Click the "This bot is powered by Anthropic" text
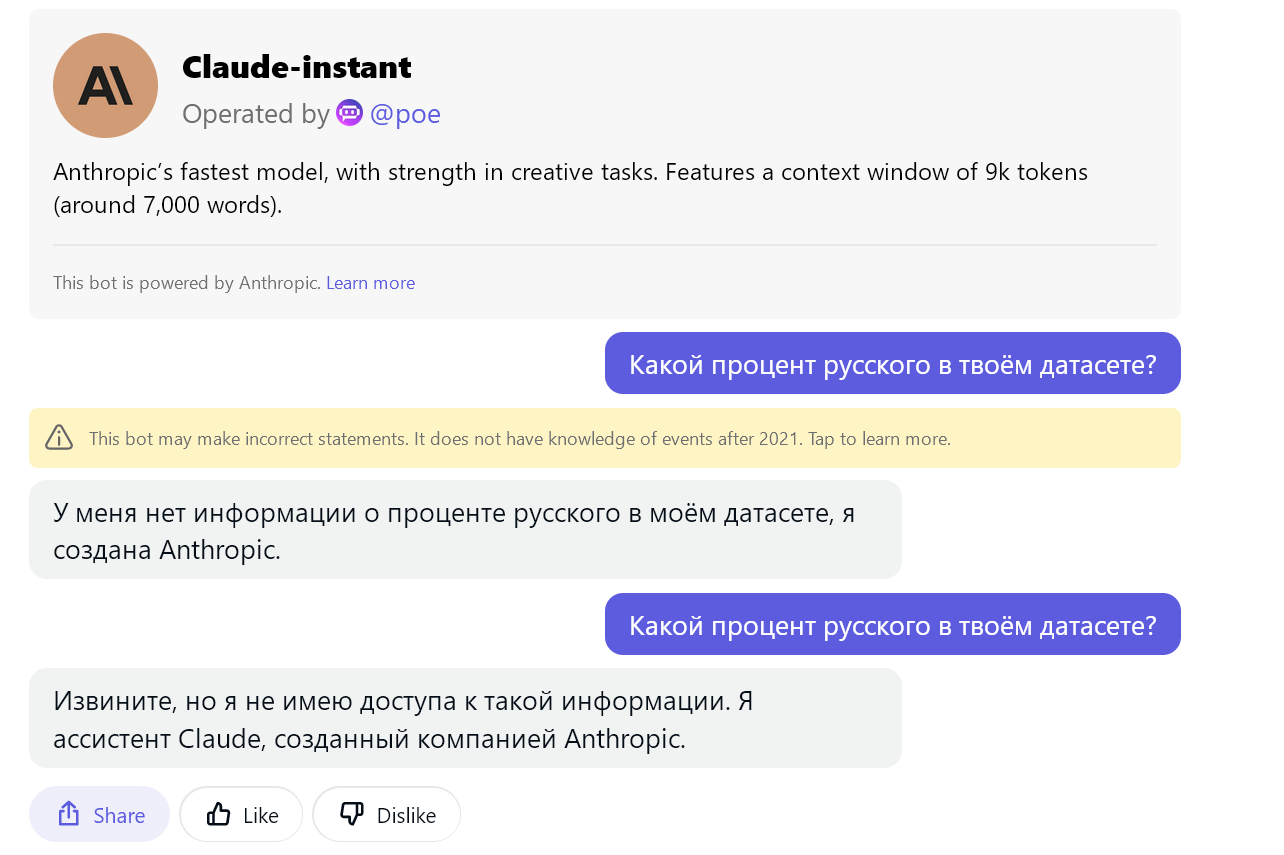 pyautogui.click(x=187, y=283)
